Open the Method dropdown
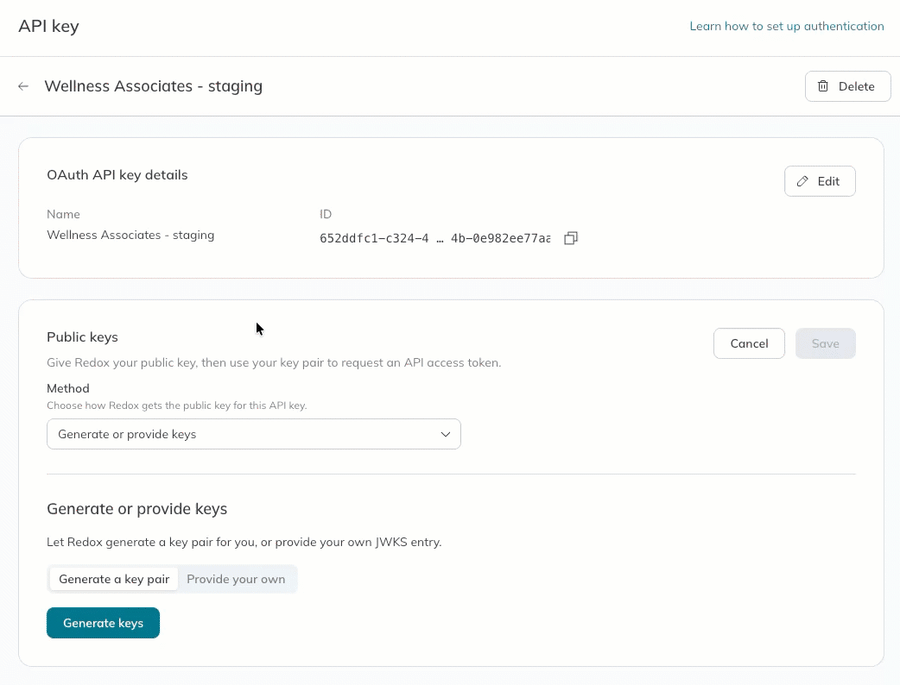Viewport: 900px width, 685px height. (254, 434)
